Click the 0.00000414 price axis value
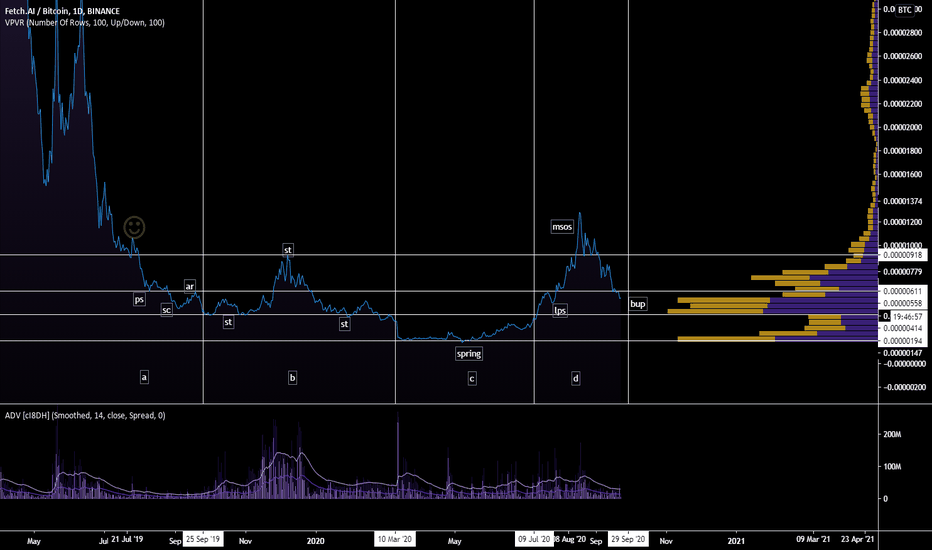932x550 pixels. 902,328
